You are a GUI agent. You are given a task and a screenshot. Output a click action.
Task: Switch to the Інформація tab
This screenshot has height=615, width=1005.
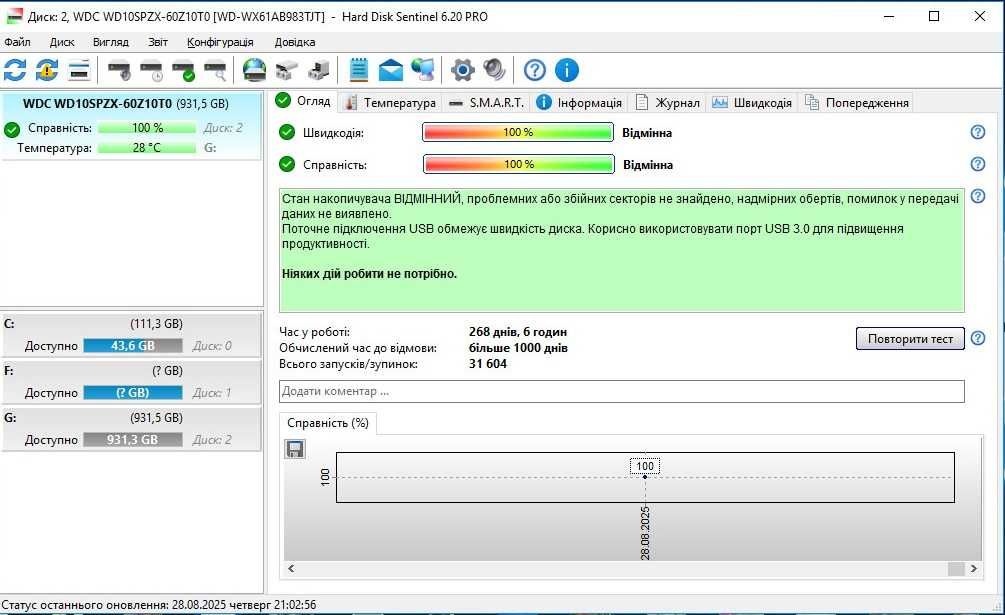click(579, 102)
